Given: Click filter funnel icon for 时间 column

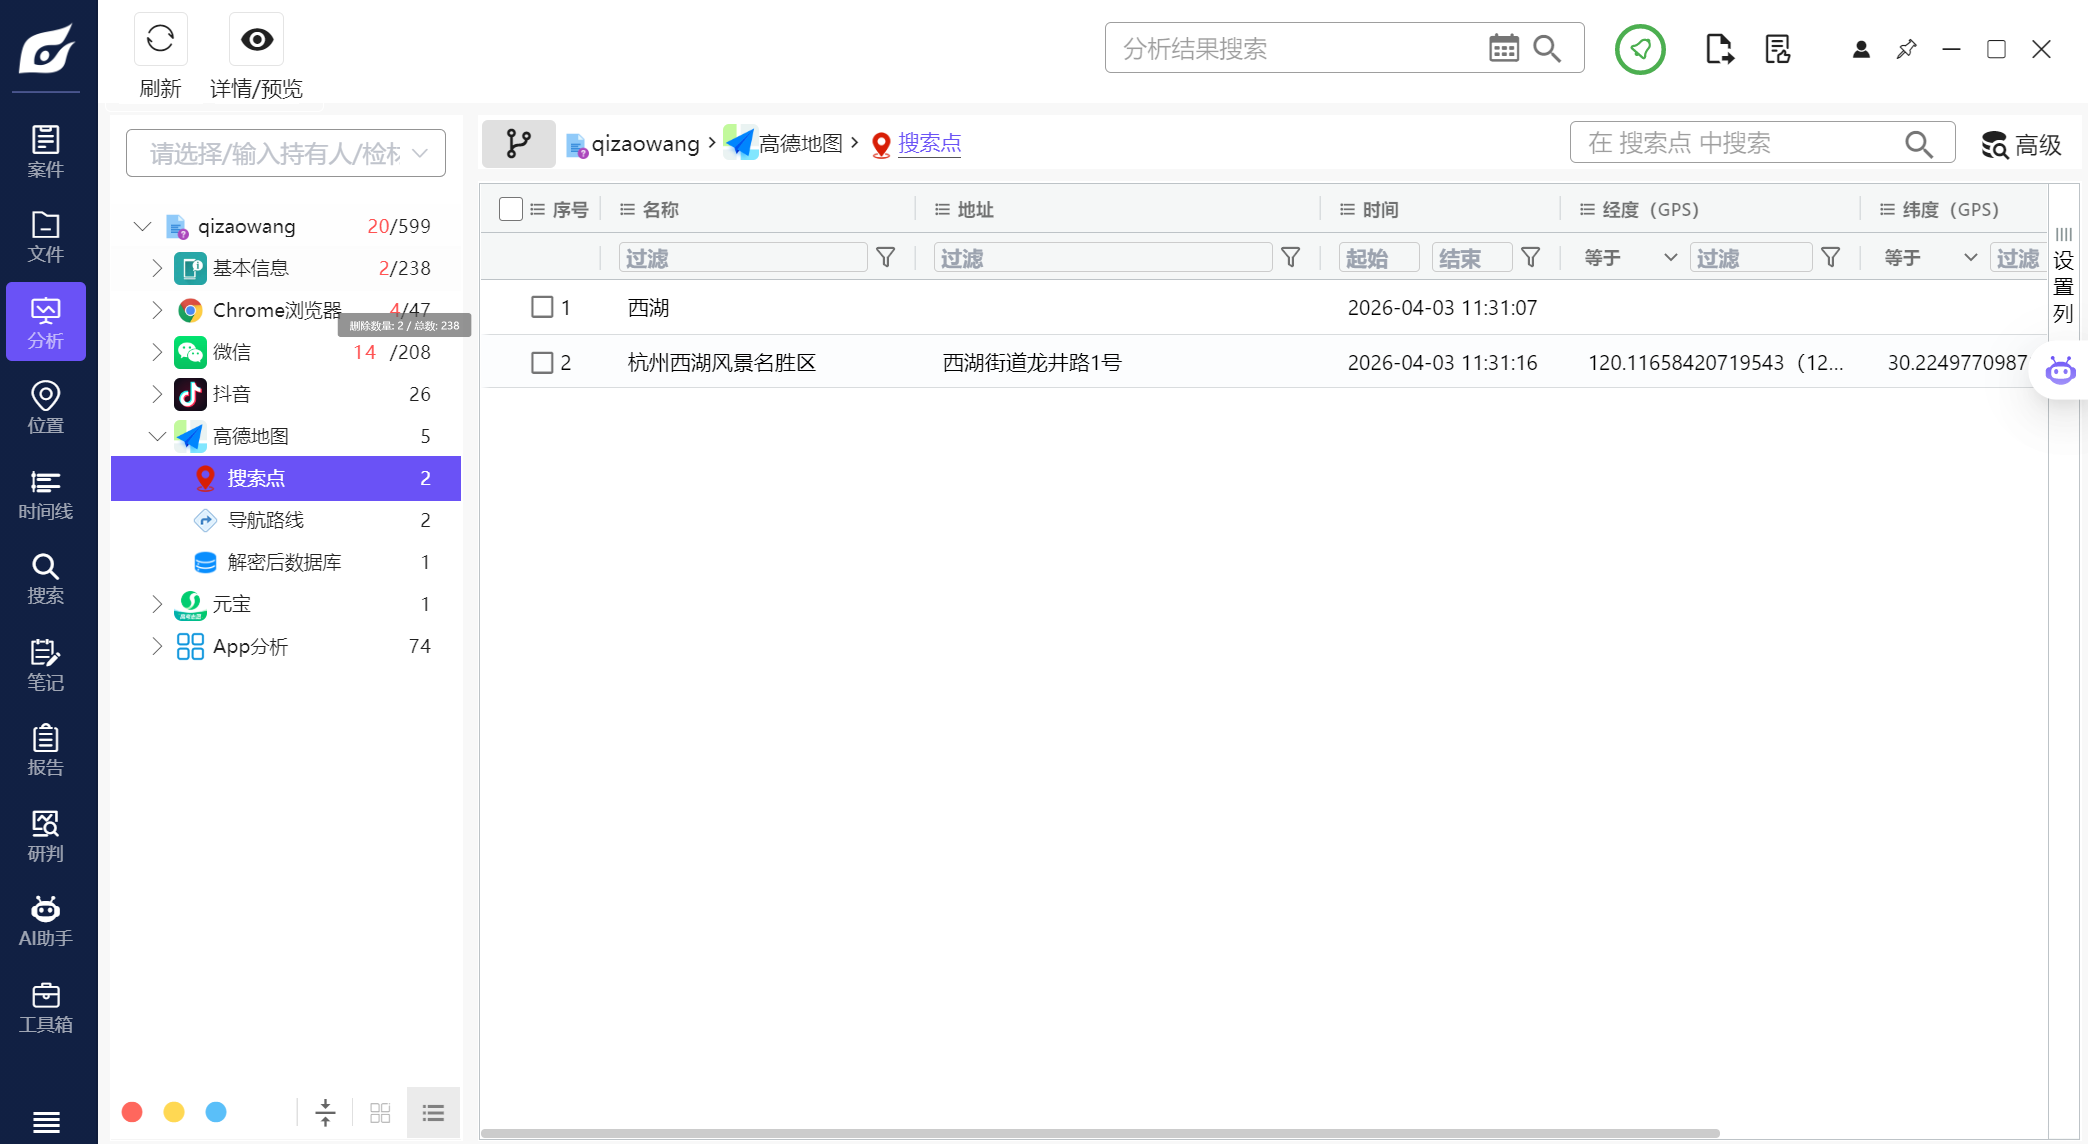Looking at the screenshot, I should [x=1530, y=258].
